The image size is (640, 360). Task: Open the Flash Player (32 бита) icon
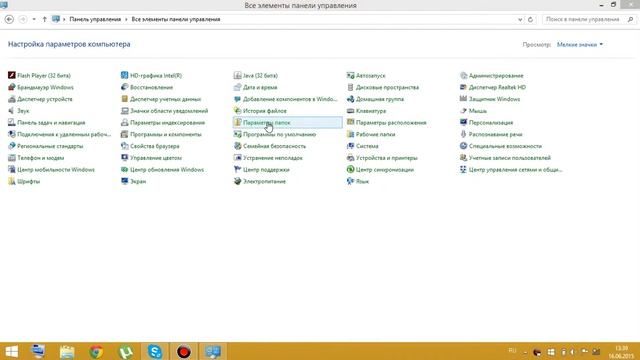11,76
